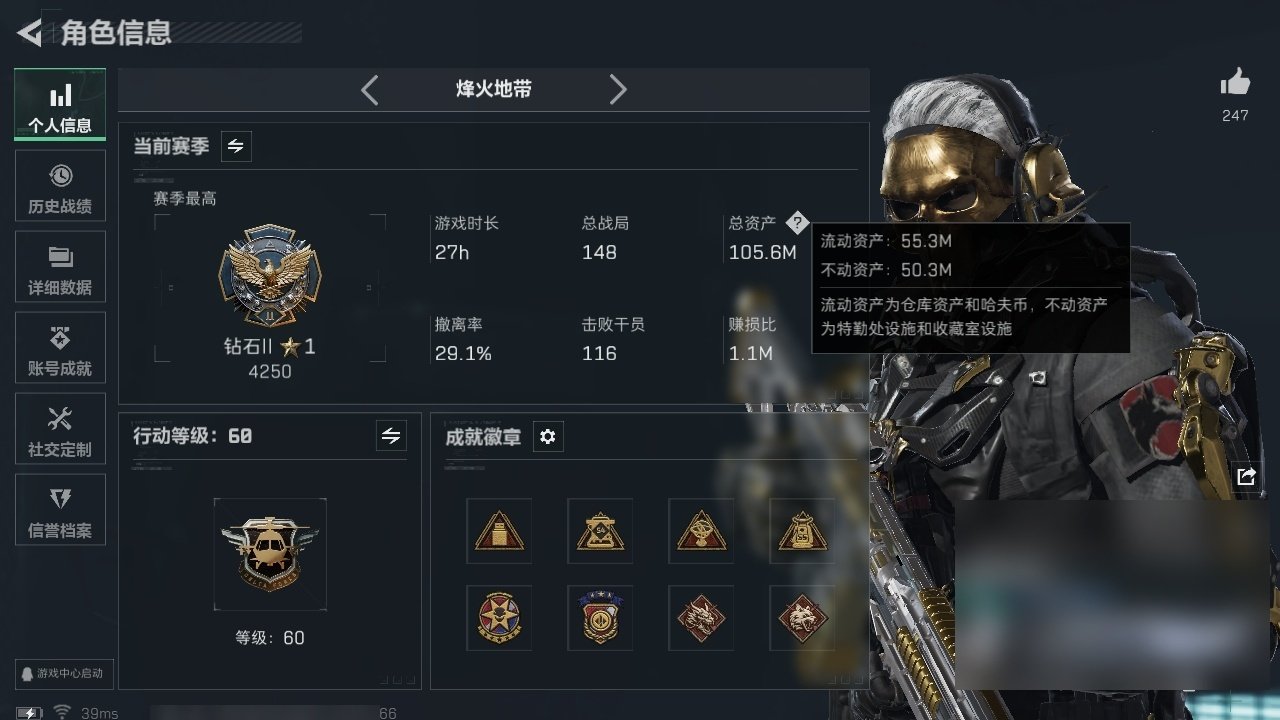Open 详细数据 in the sidebar
The image size is (1280, 720).
60,267
